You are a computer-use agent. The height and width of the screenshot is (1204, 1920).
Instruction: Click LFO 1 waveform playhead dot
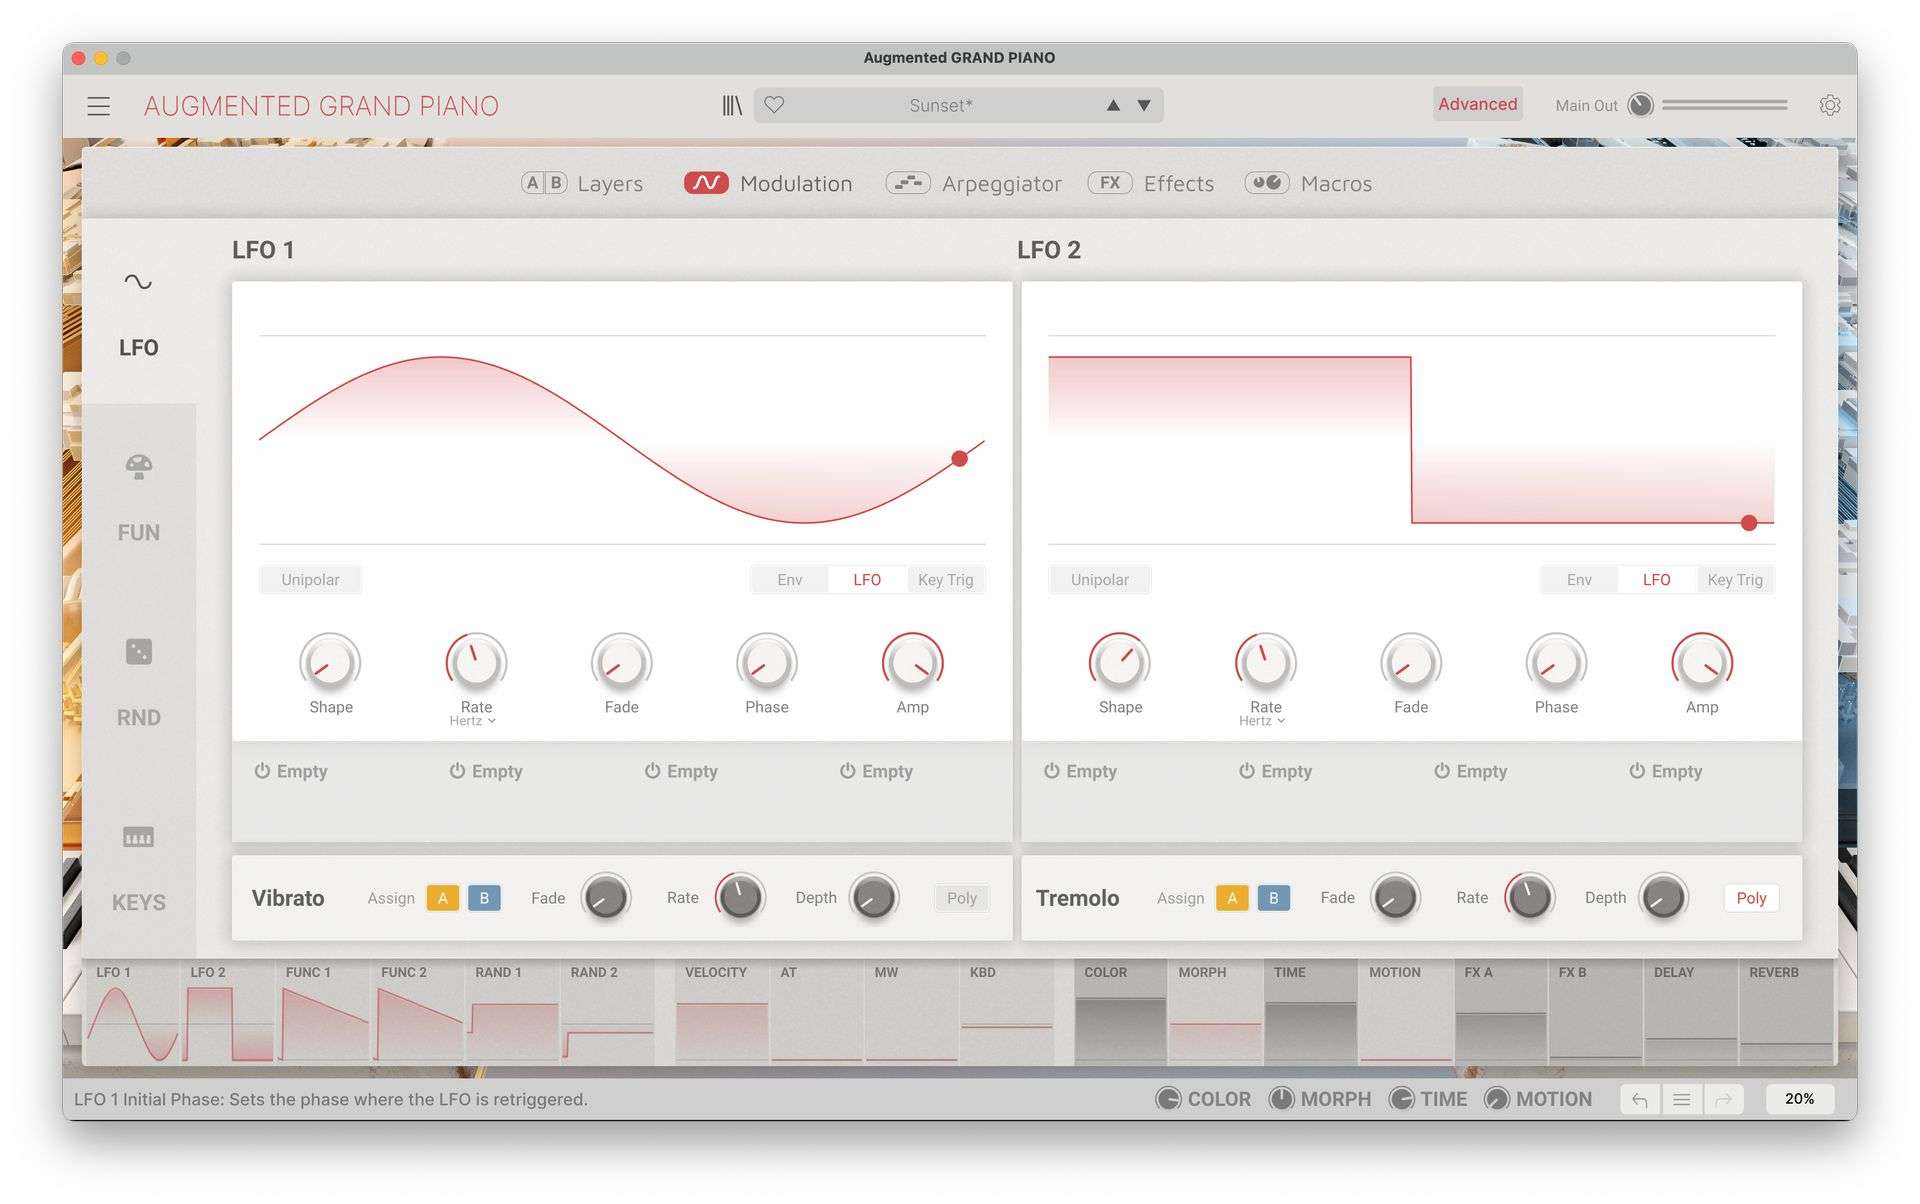point(959,459)
